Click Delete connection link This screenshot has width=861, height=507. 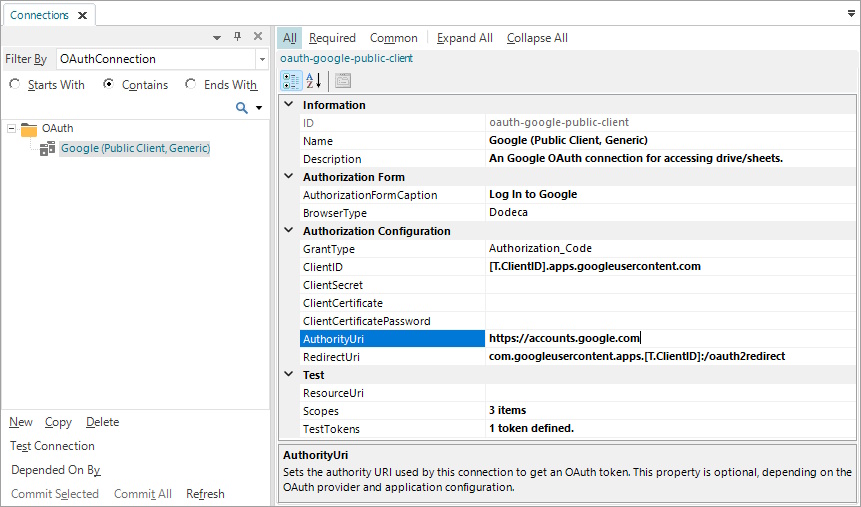[x=103, y=422]
